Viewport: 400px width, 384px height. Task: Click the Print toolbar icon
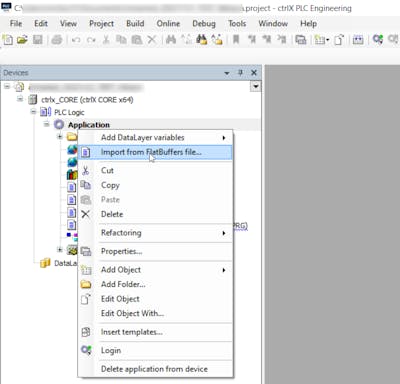[57, 40]
